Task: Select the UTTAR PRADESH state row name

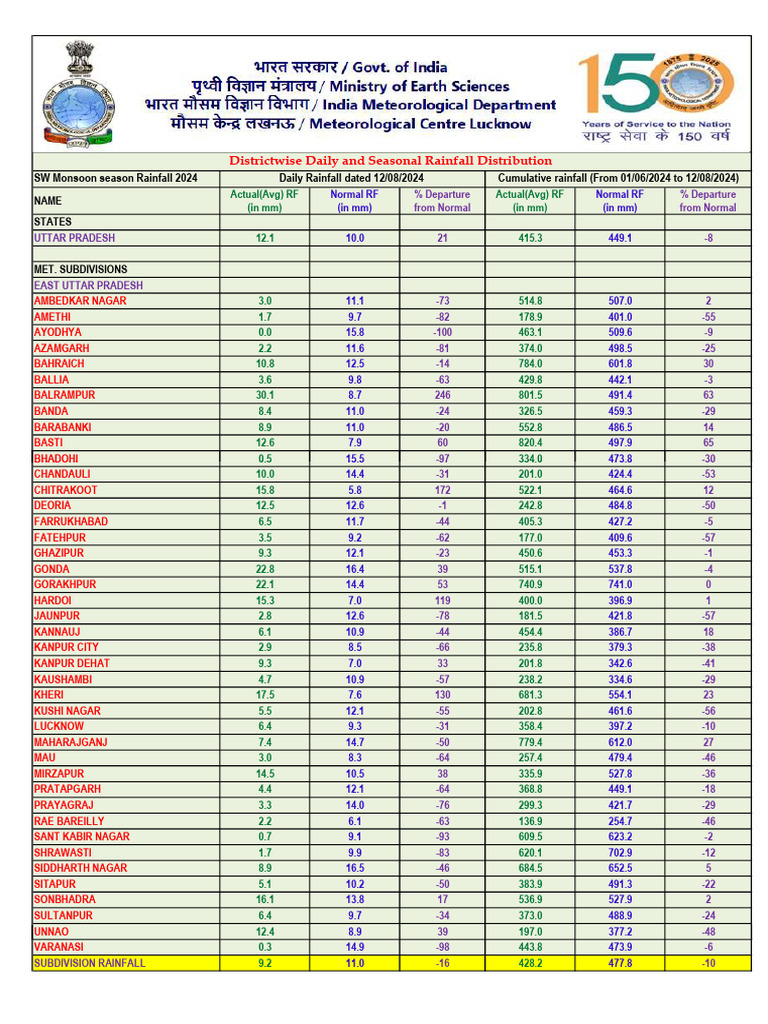Action: pos(74,238)
